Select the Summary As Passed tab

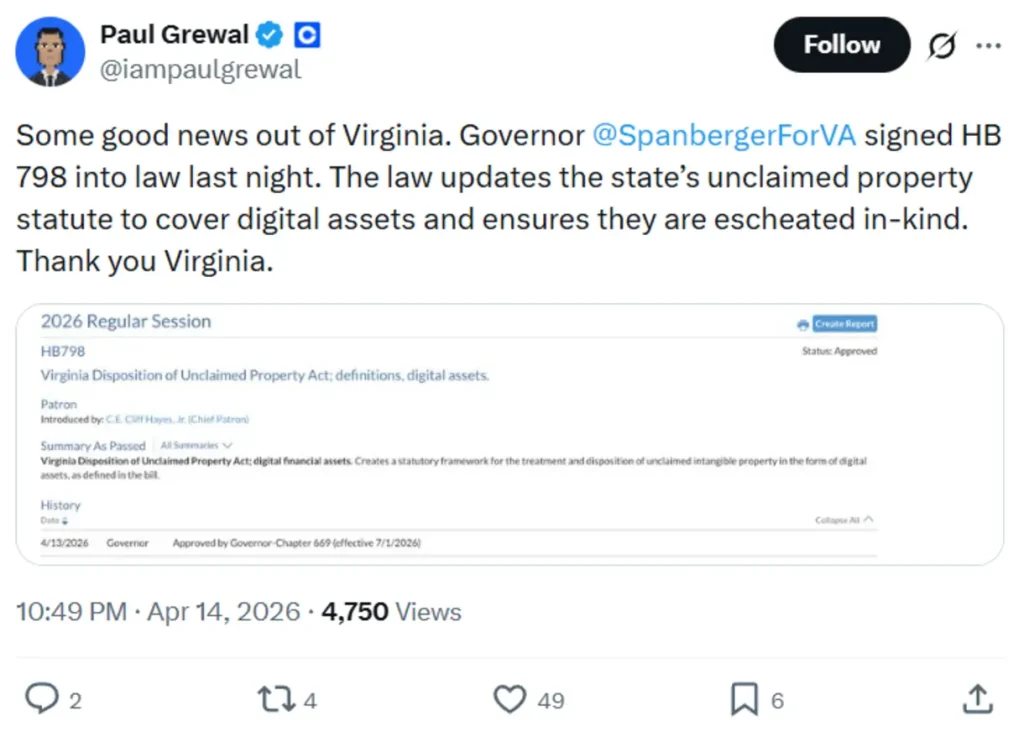coord(93,445)
